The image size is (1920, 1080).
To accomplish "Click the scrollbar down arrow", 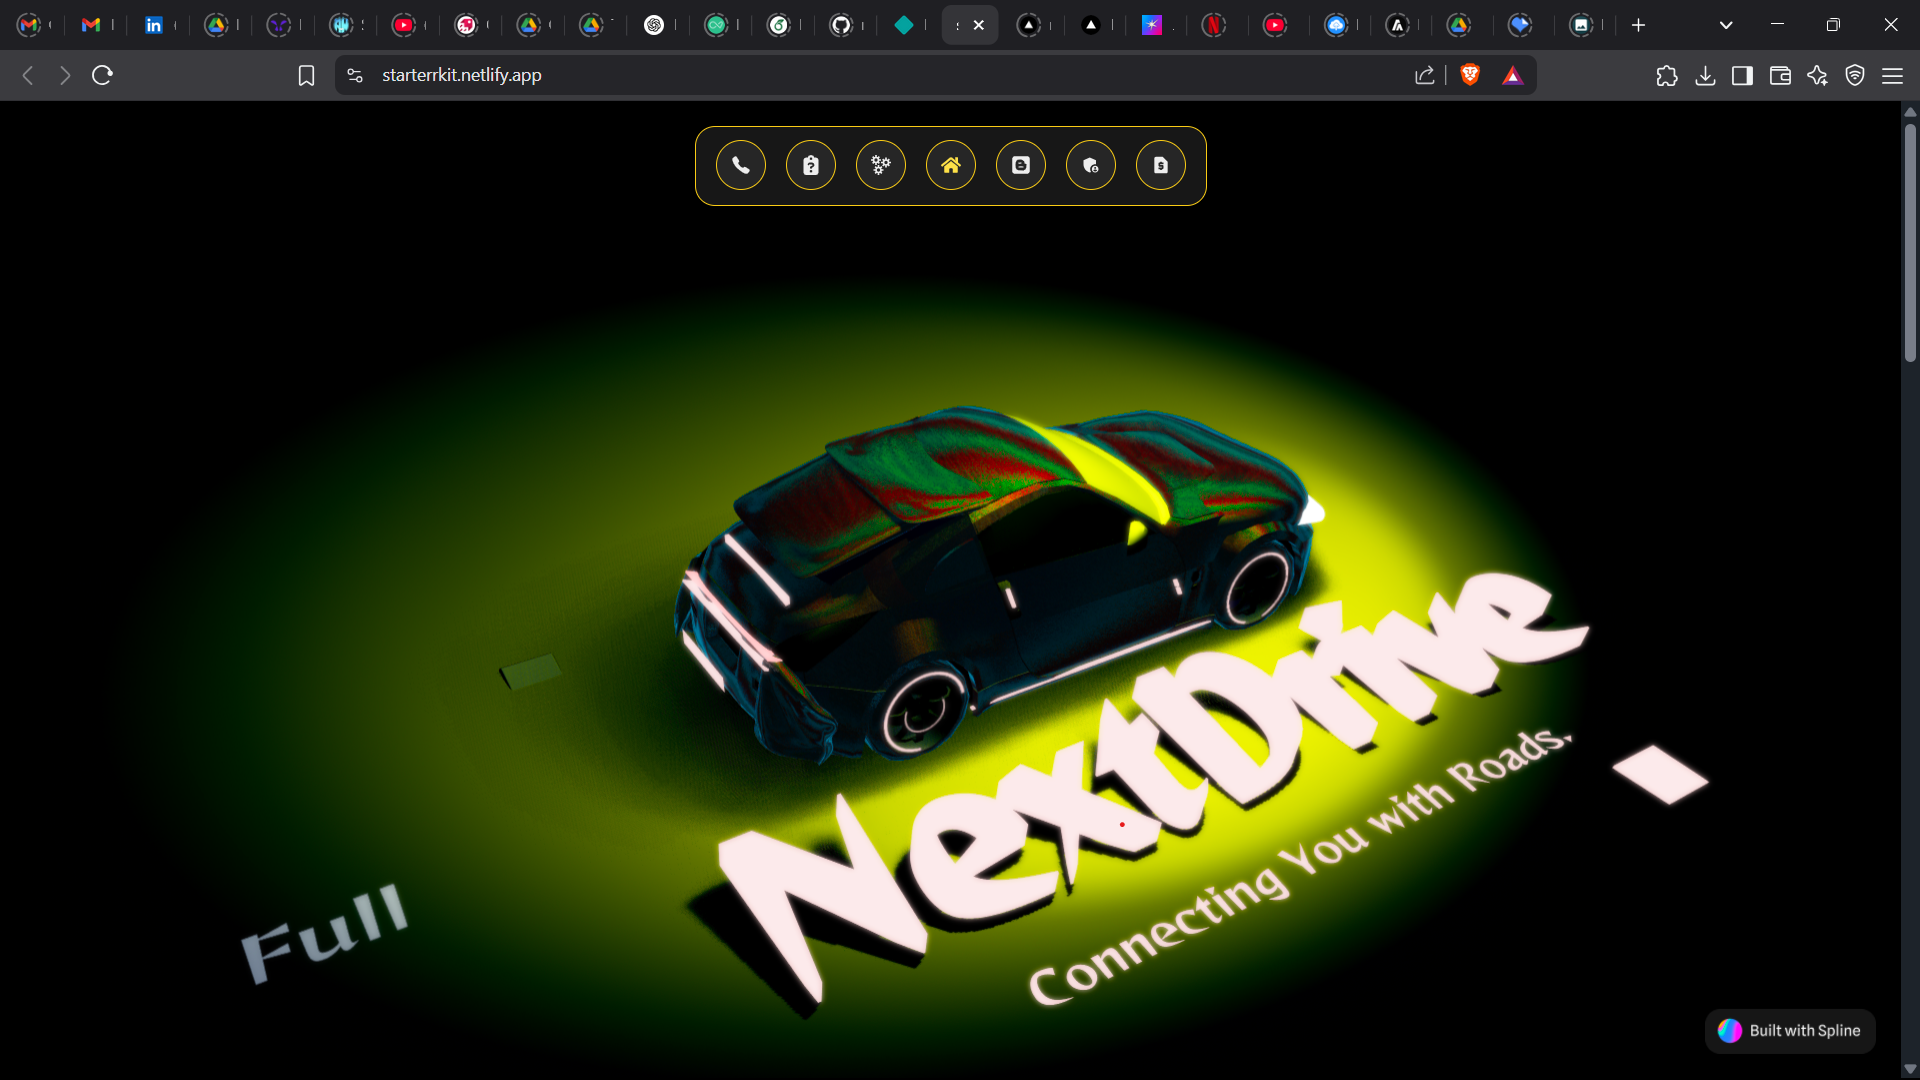I will point(1910,1069).
